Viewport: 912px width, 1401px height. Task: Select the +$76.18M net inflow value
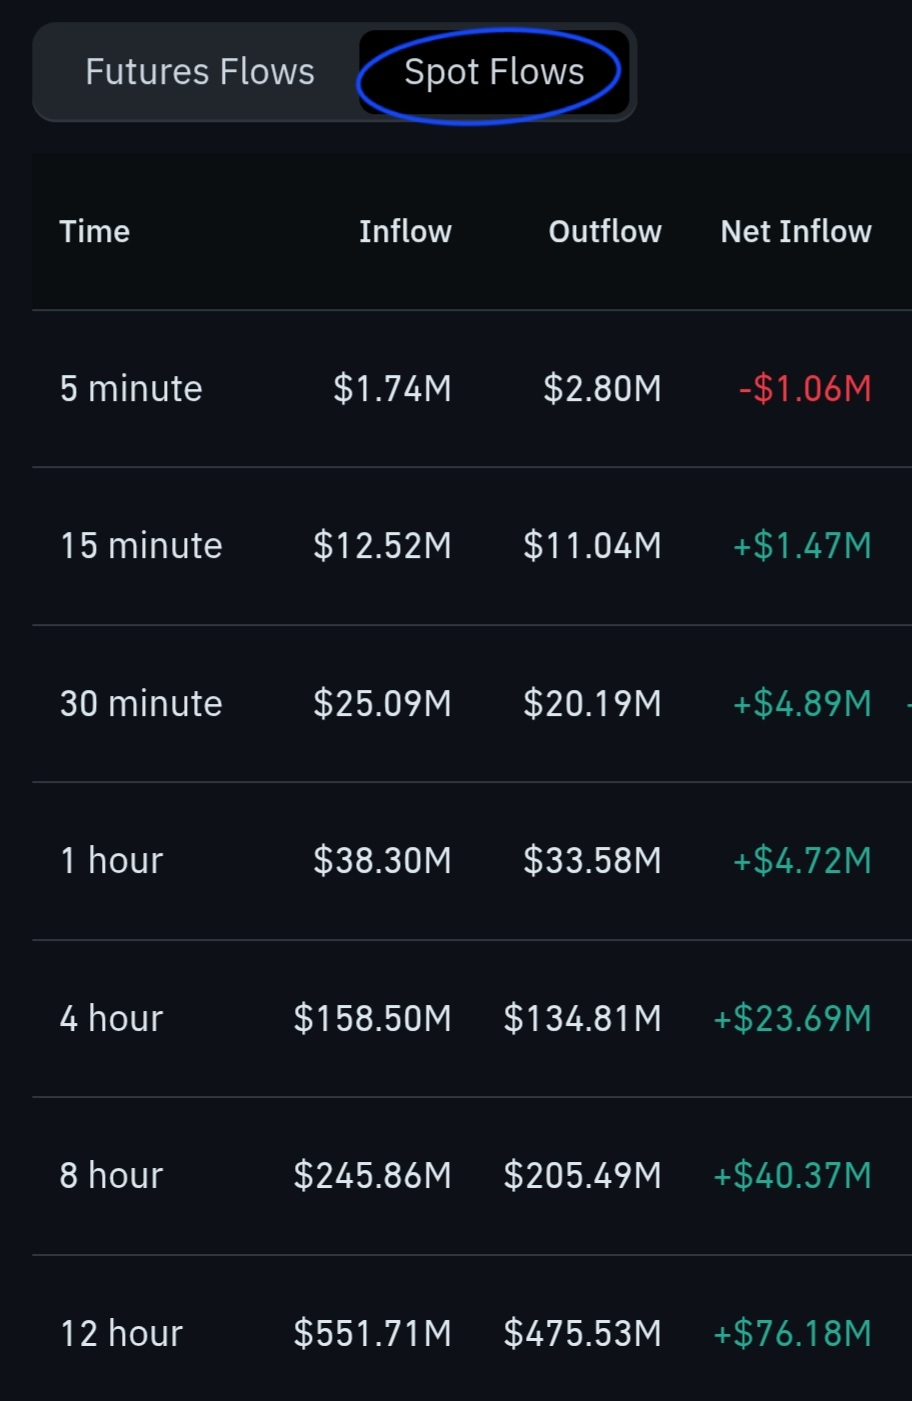pyautogui.click(x=792, y=1333)
